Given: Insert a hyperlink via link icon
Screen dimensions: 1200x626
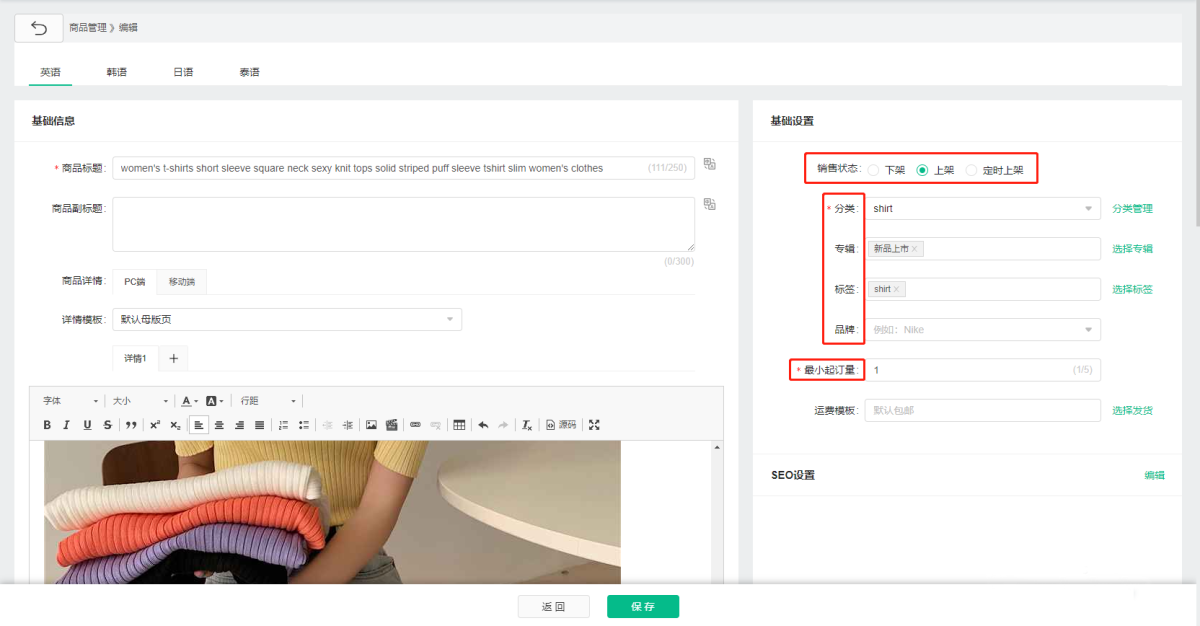Looking at the screenshot, I should pos(415,425).
